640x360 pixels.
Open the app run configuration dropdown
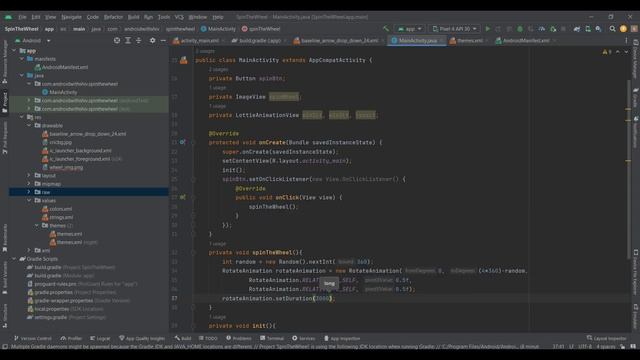(x=409, y=29)
